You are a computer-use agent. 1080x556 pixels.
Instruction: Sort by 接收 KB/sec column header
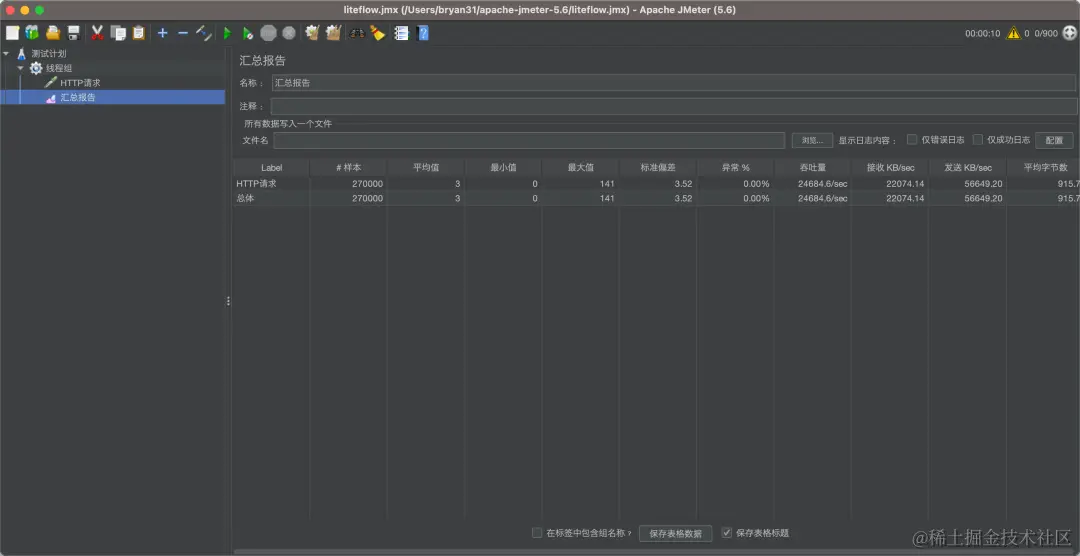890,167
